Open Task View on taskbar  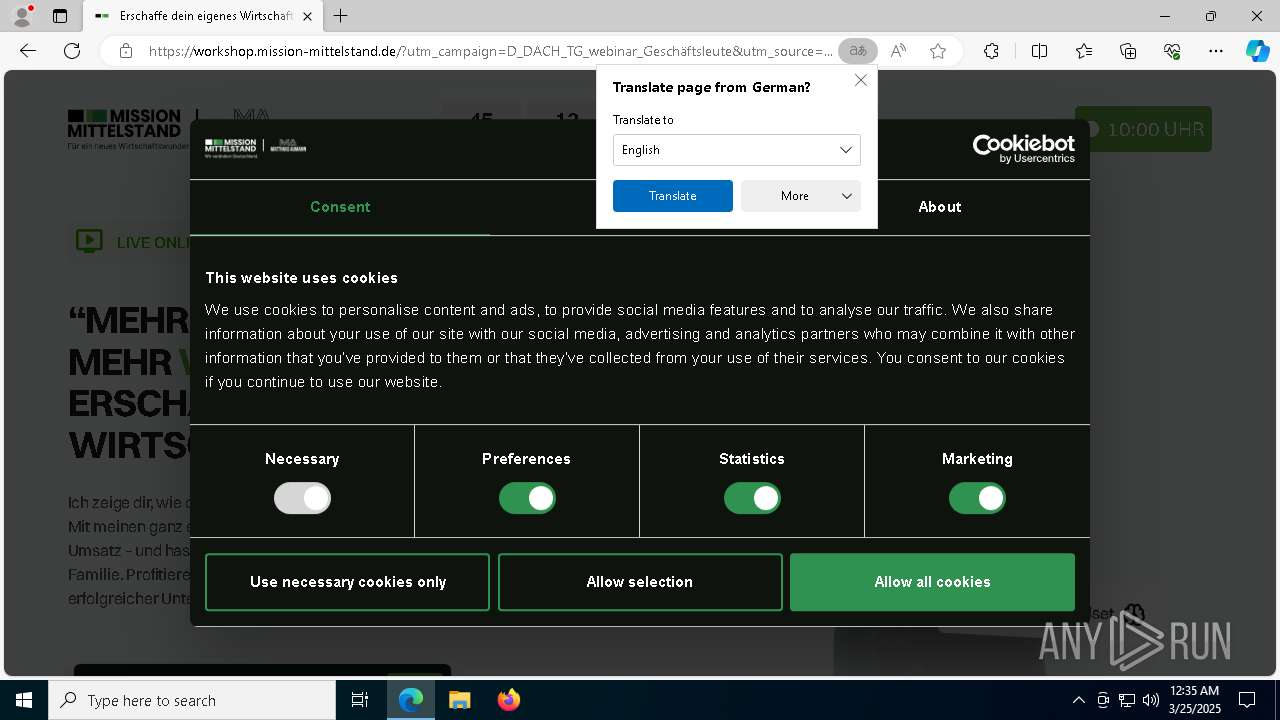pyautogui.click(x=360, y=700)
